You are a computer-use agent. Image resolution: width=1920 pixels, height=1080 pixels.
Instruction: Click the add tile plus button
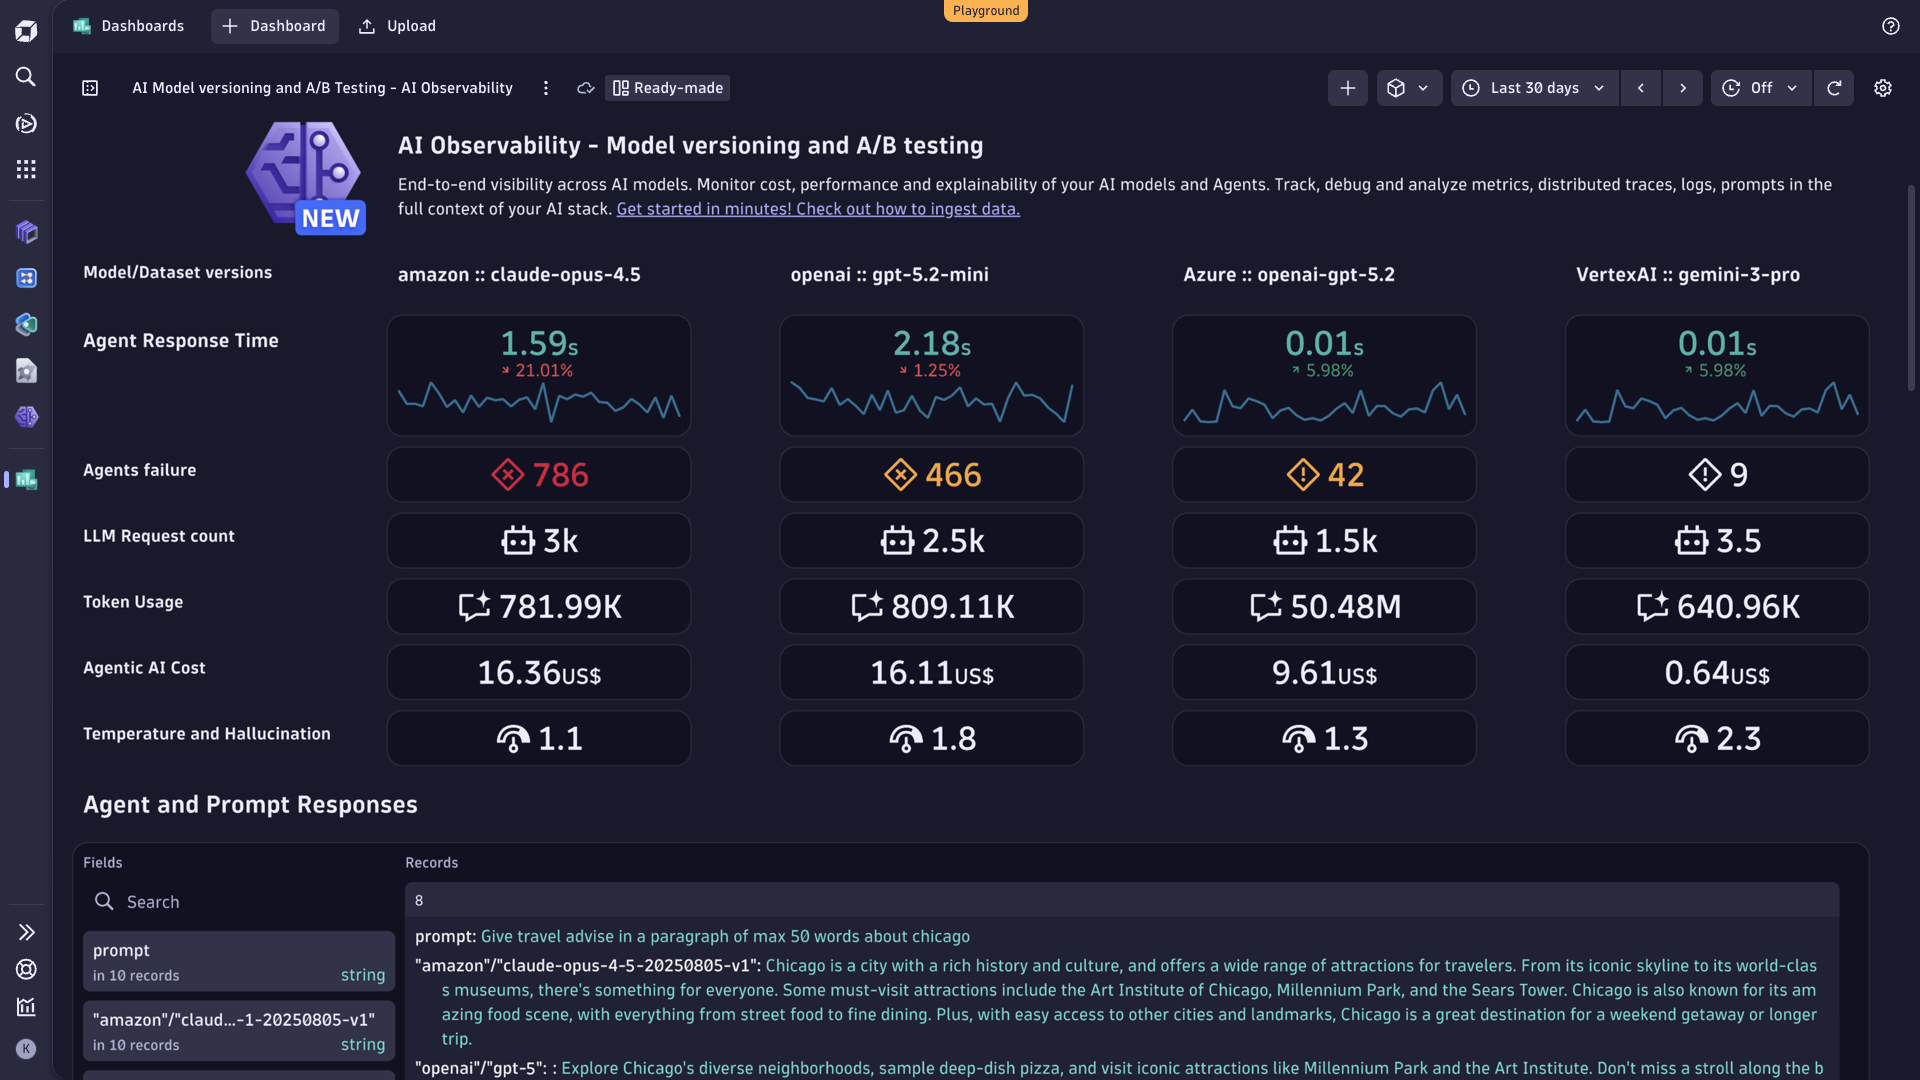1347,88
